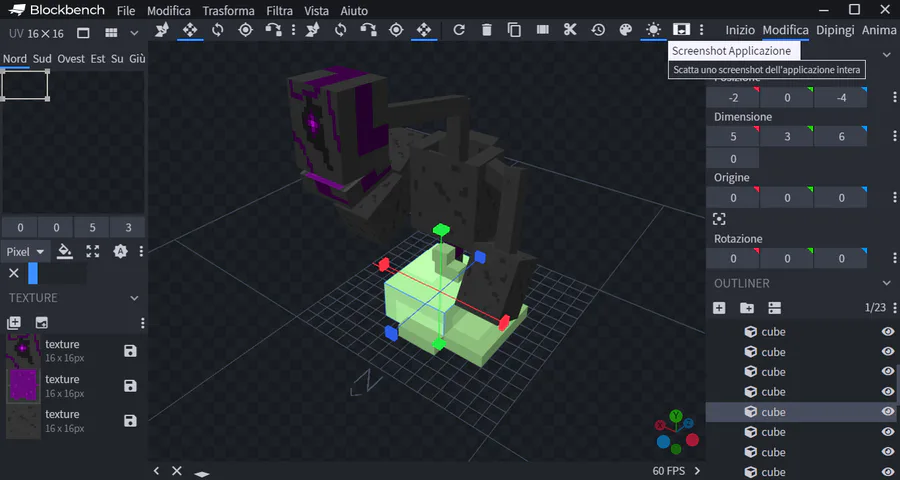Viewport: 900px width, 480px height.
Task: Open the three-dot menu beside the auto UV icon
Action: [x=141, y=251]
